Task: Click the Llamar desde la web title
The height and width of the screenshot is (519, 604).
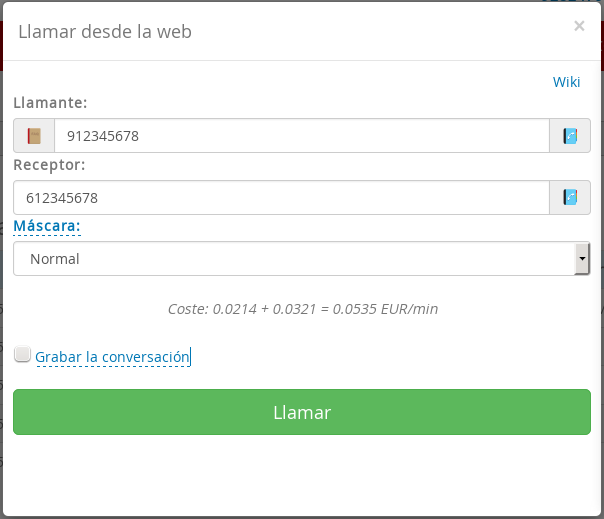Action: pyautogui.click(x=105, y=32)
